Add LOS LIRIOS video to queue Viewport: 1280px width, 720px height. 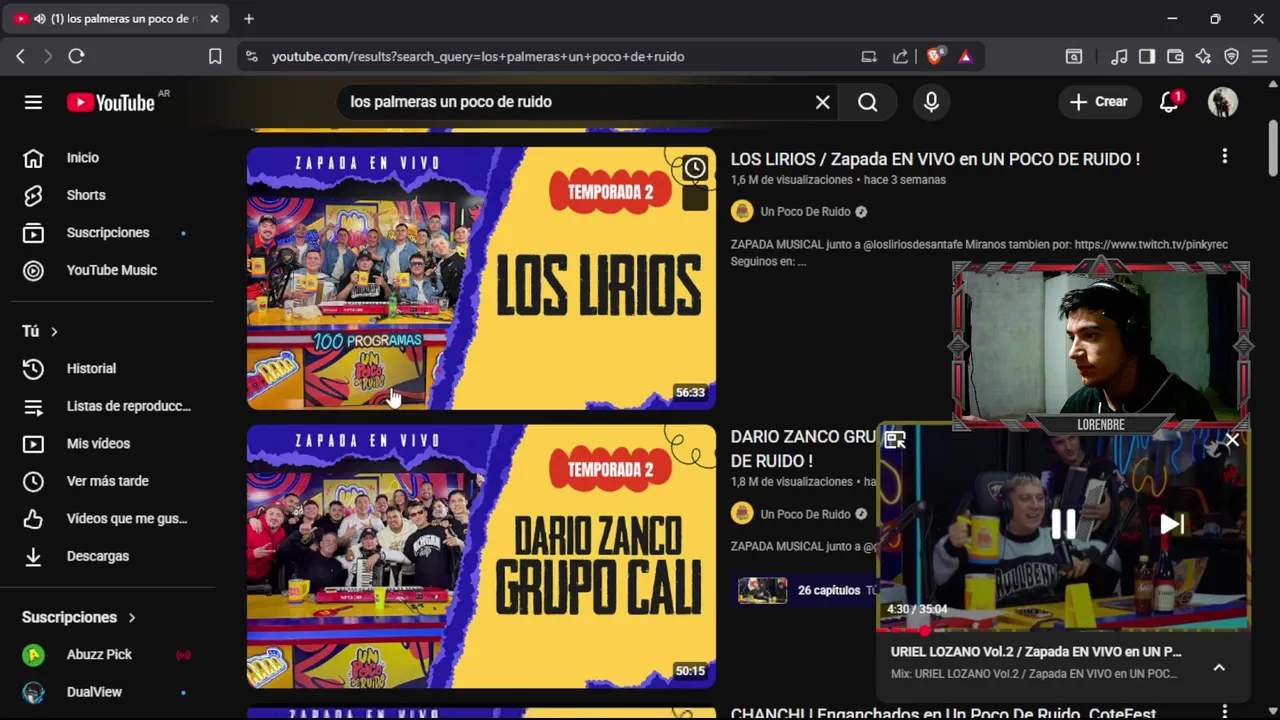[x=694, y=198]
